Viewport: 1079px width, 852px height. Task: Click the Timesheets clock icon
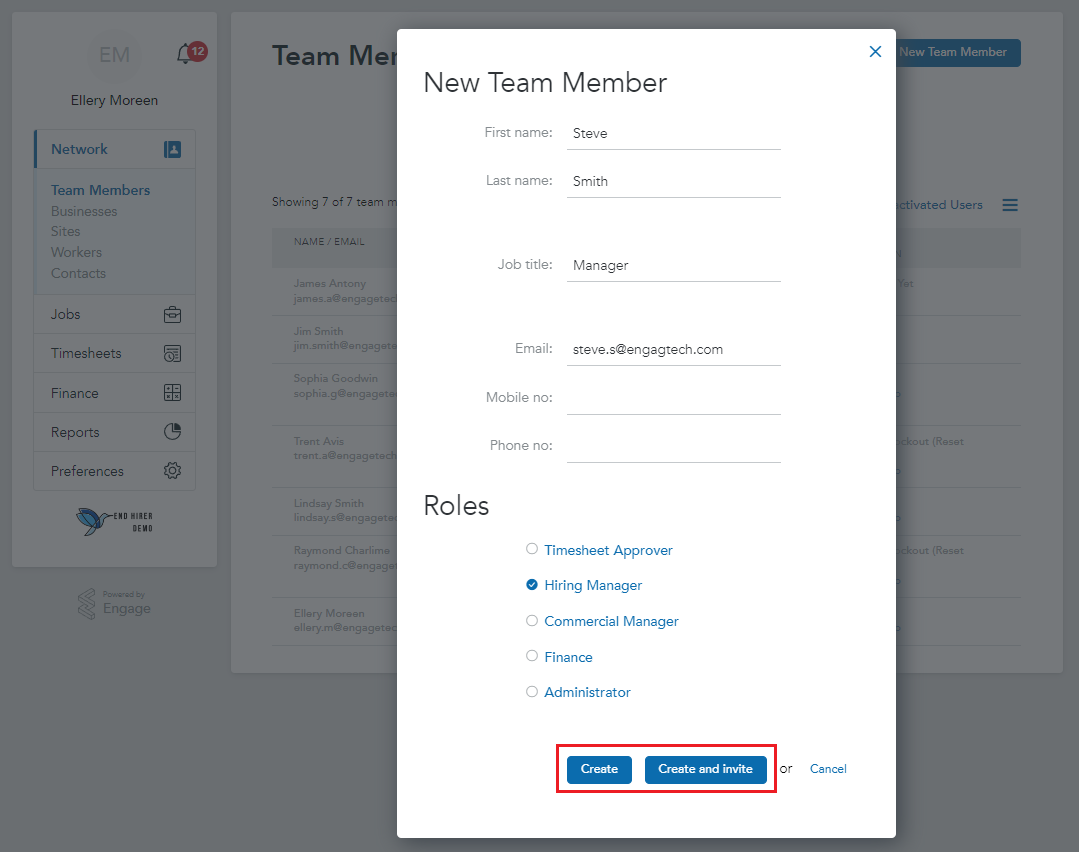(172, 353)
